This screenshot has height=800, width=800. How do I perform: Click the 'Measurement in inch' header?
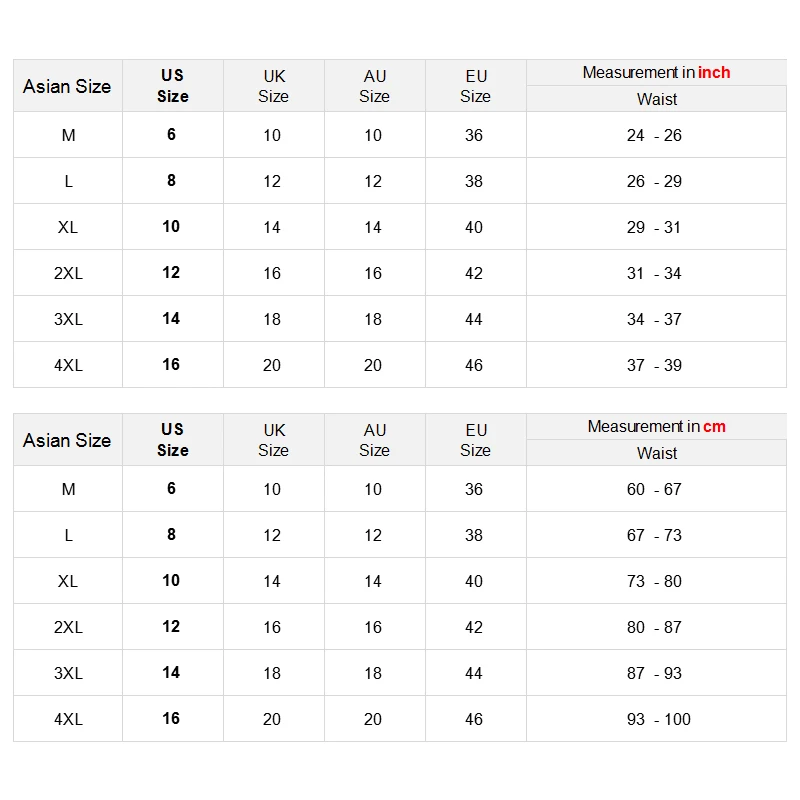(x=656, y=73)
